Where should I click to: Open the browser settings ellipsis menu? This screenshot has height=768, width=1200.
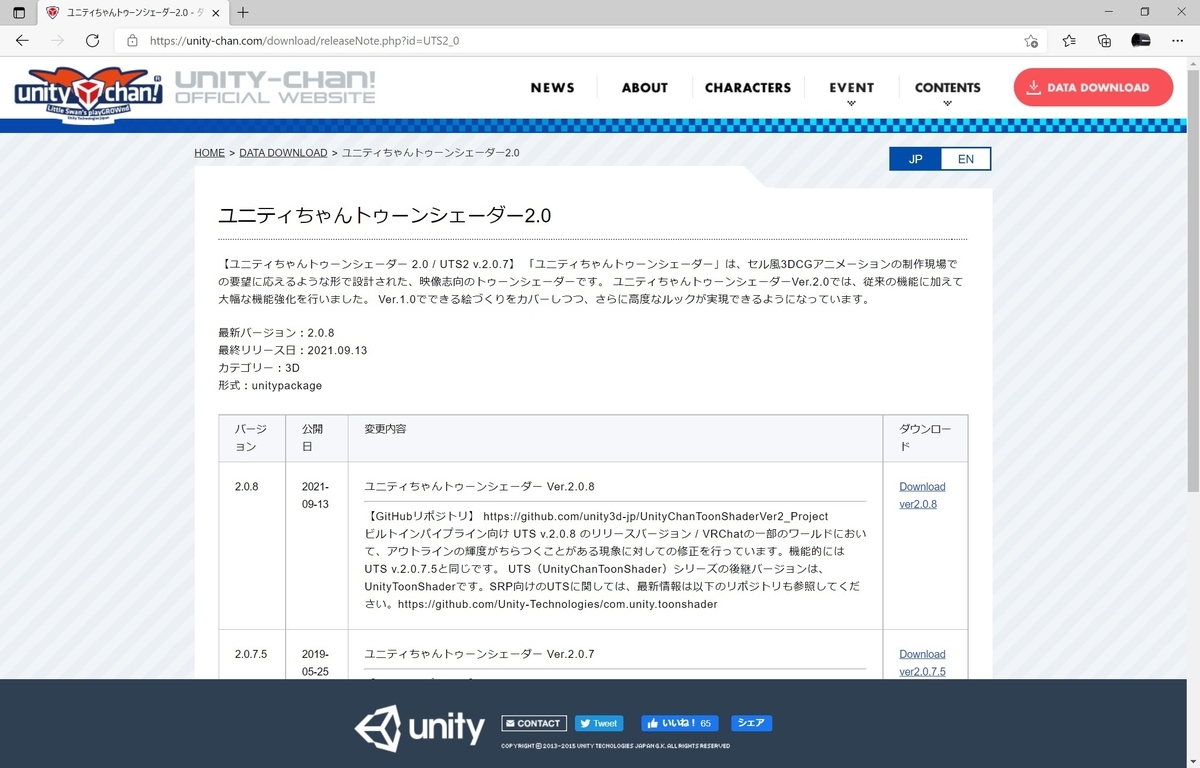coord(1176,41)
